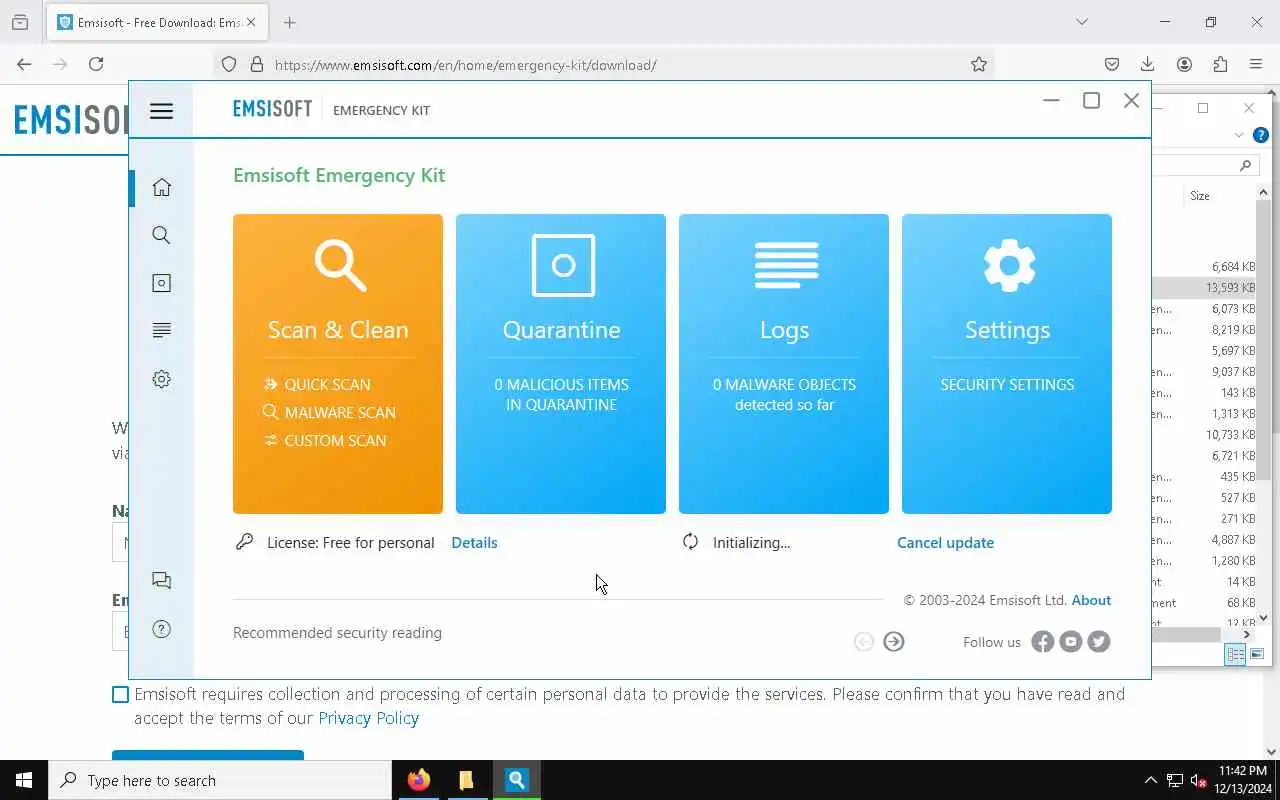Open 0 MALICIOUS ITEMS IN QUARANTINE
Screen dimensions: 1280x800
tap(561, 394)
